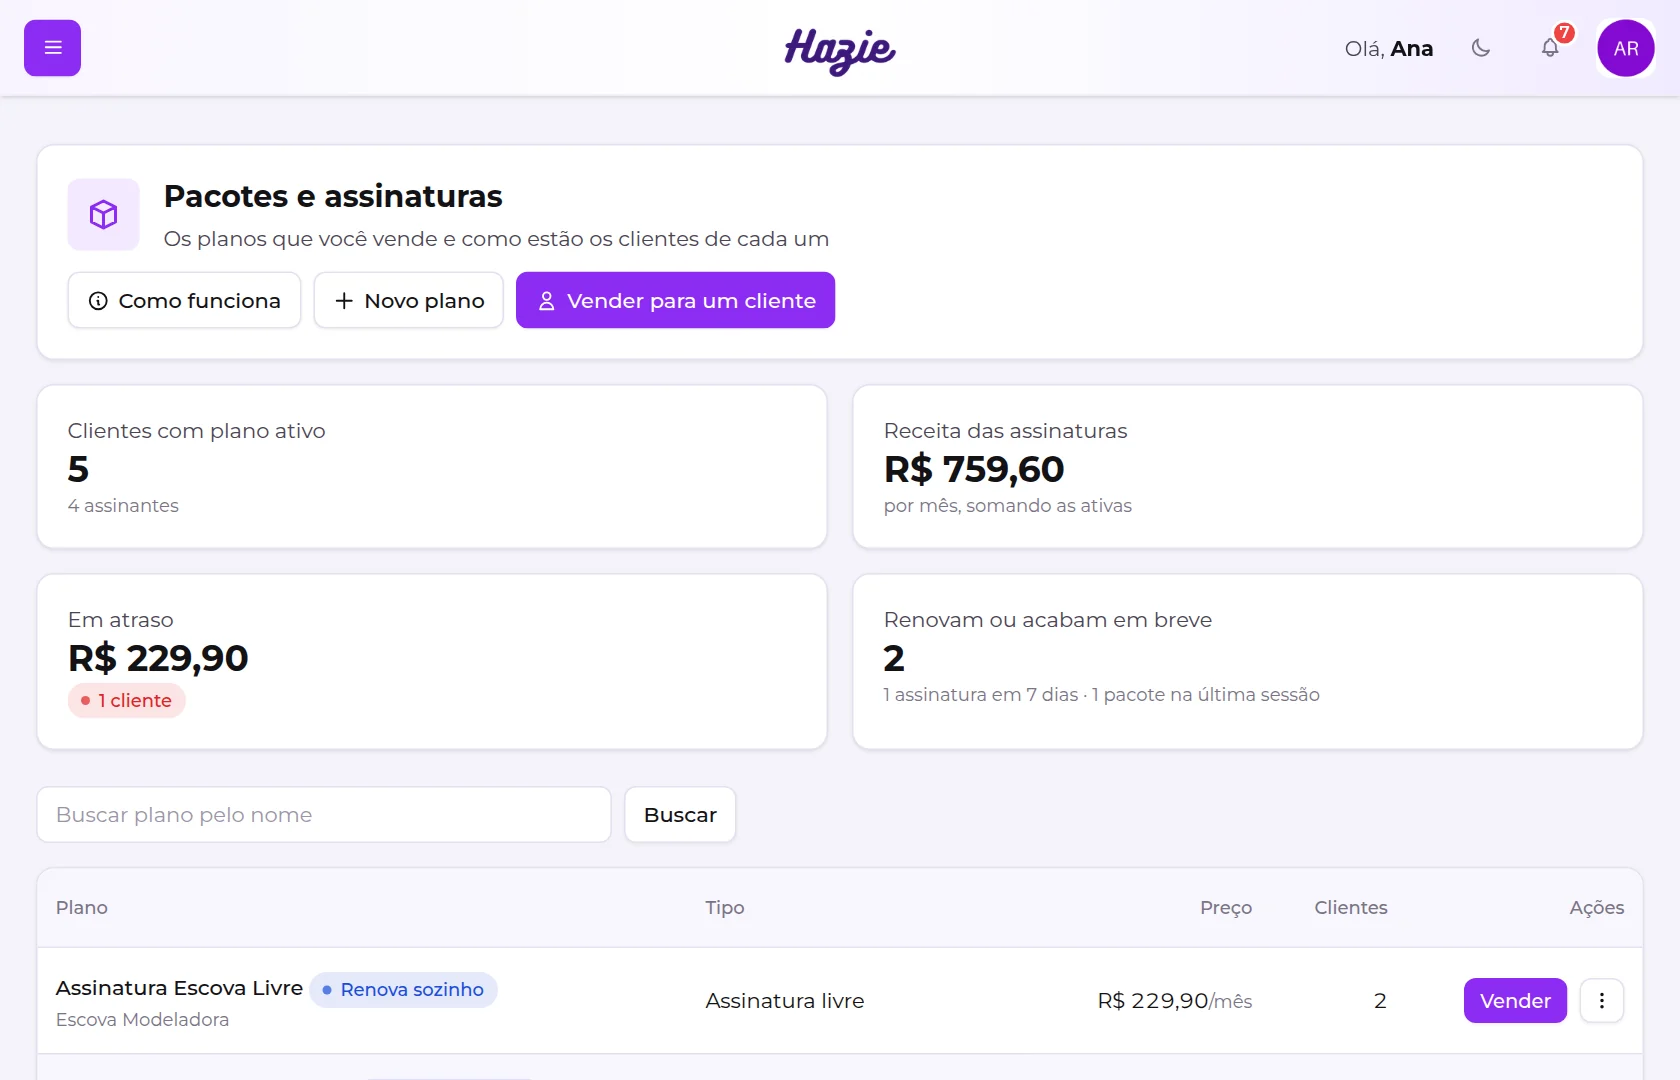Click Clientes com plano ativo title
This screenshot has width=1680, height=1080.
[197, 431]
